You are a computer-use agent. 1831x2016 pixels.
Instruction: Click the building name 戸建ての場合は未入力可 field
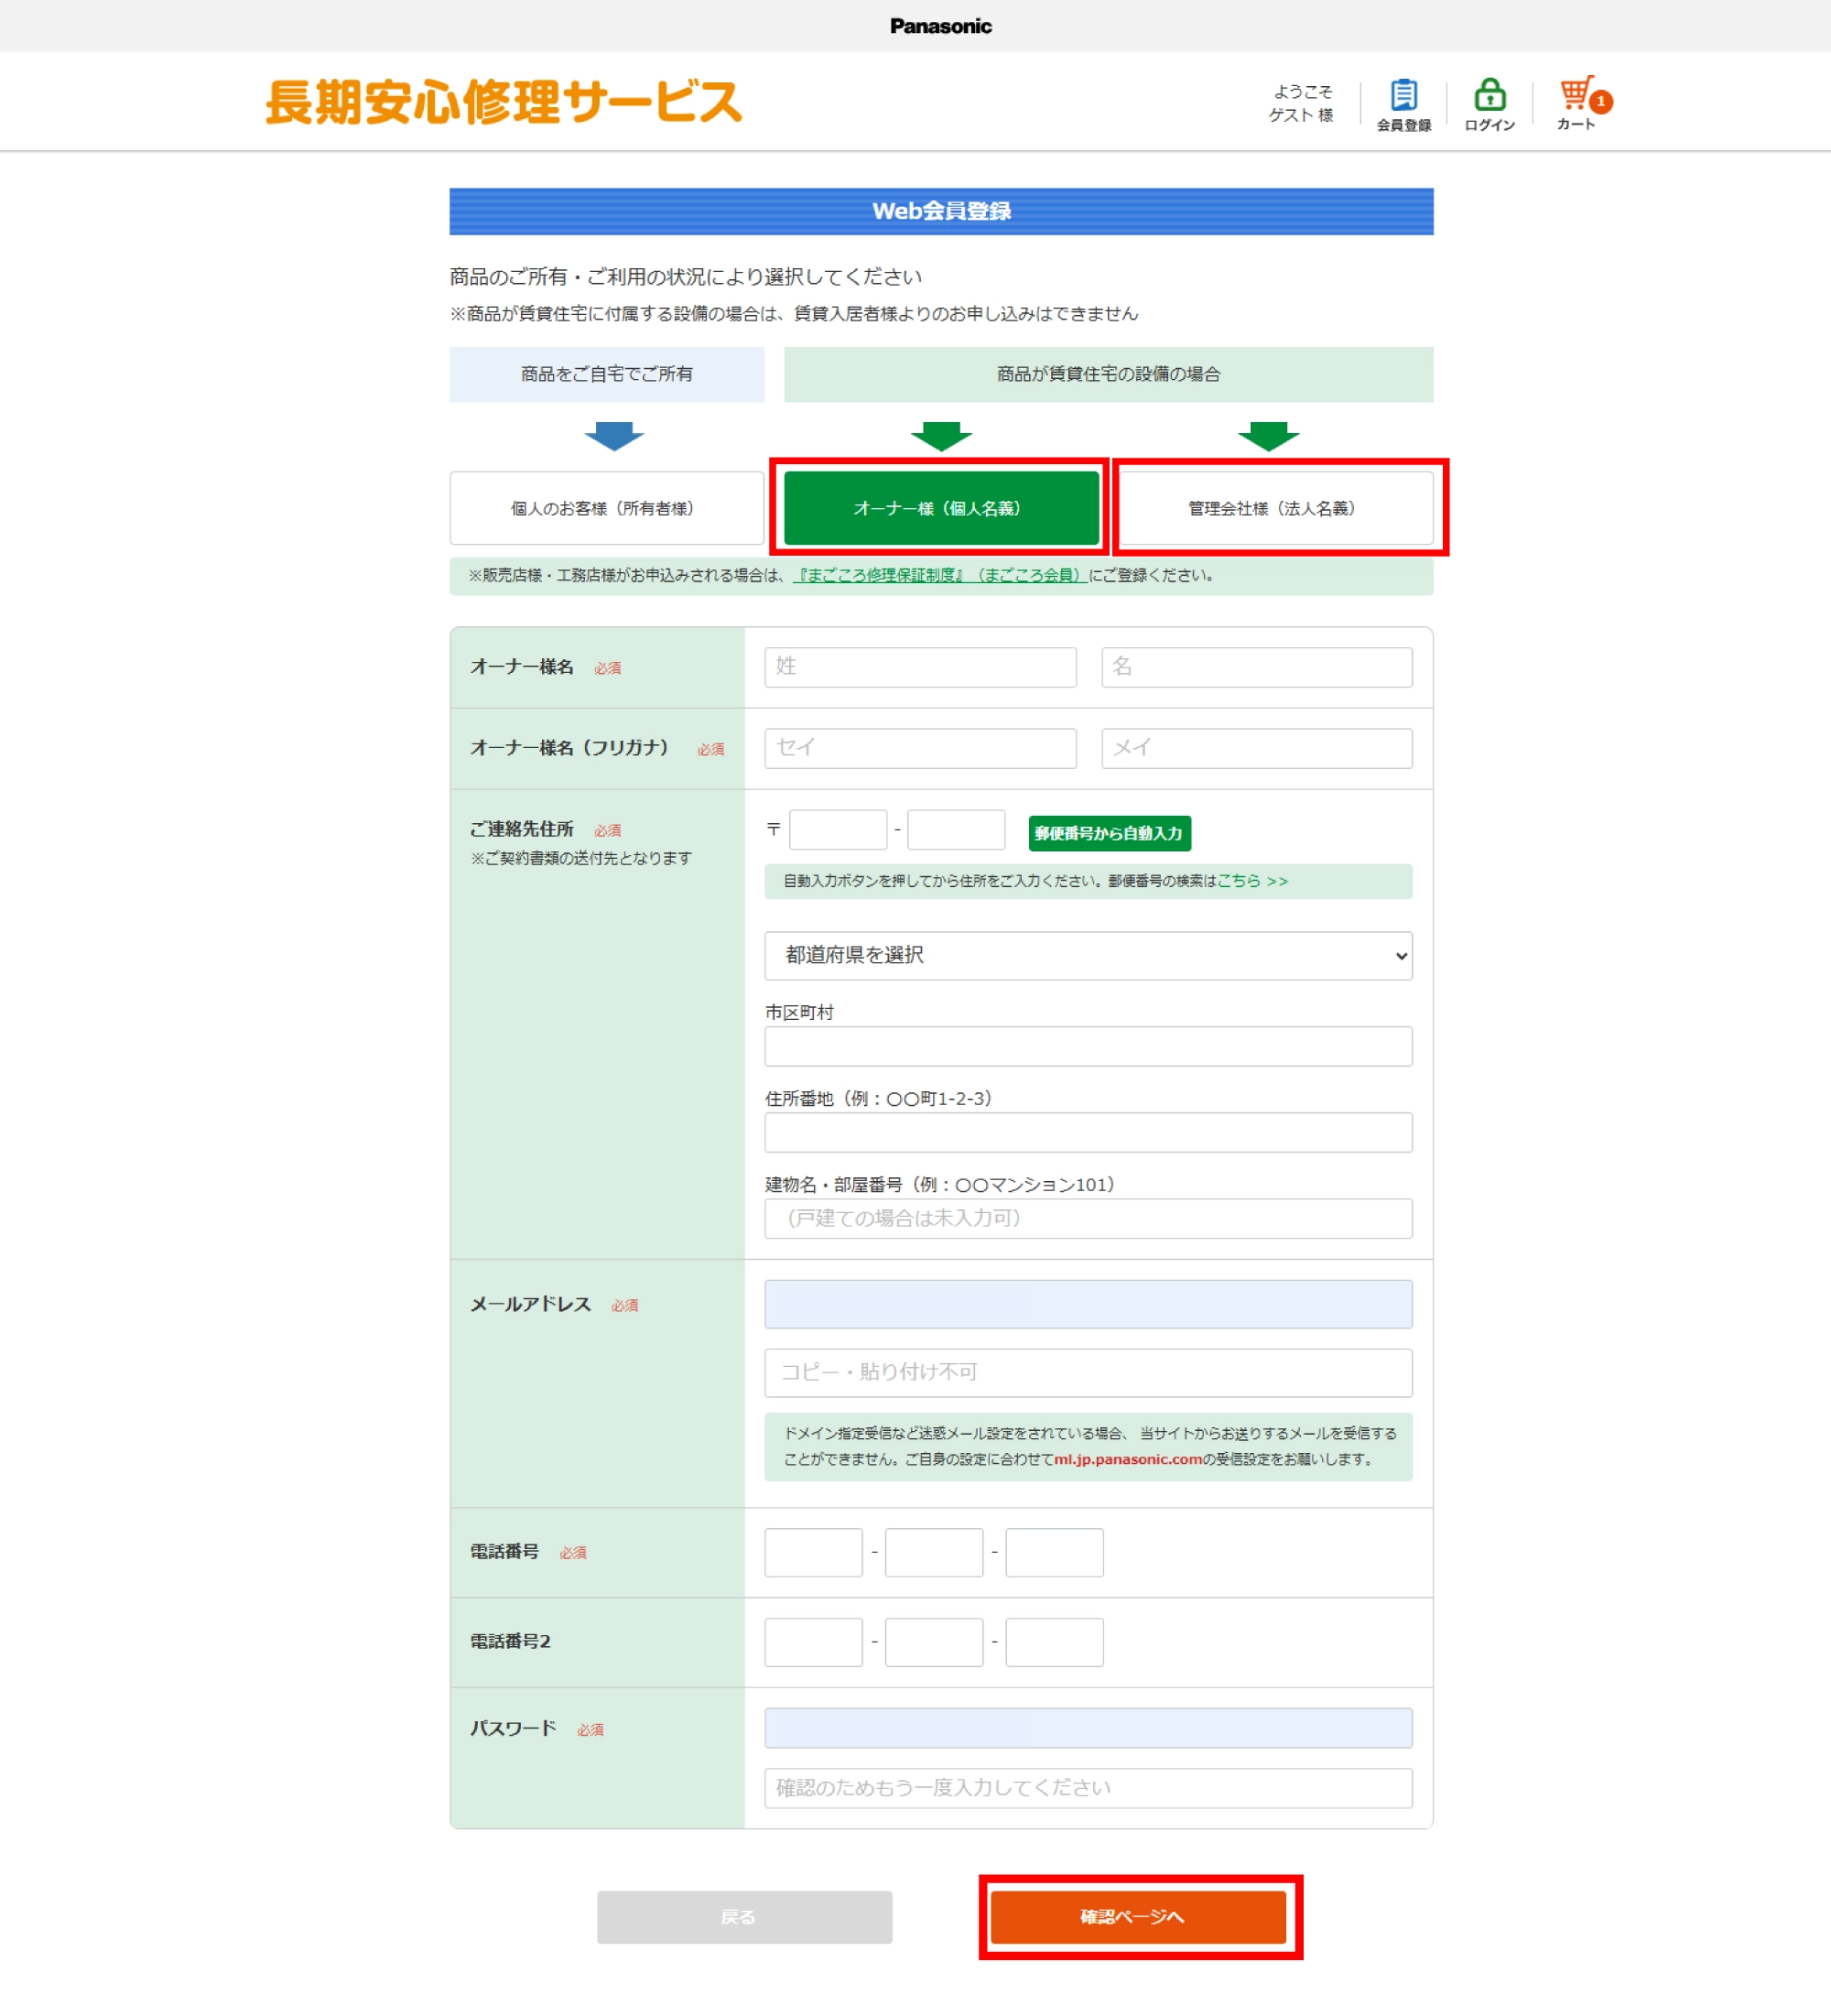pyautogui.click(x=1087, y=1218)
